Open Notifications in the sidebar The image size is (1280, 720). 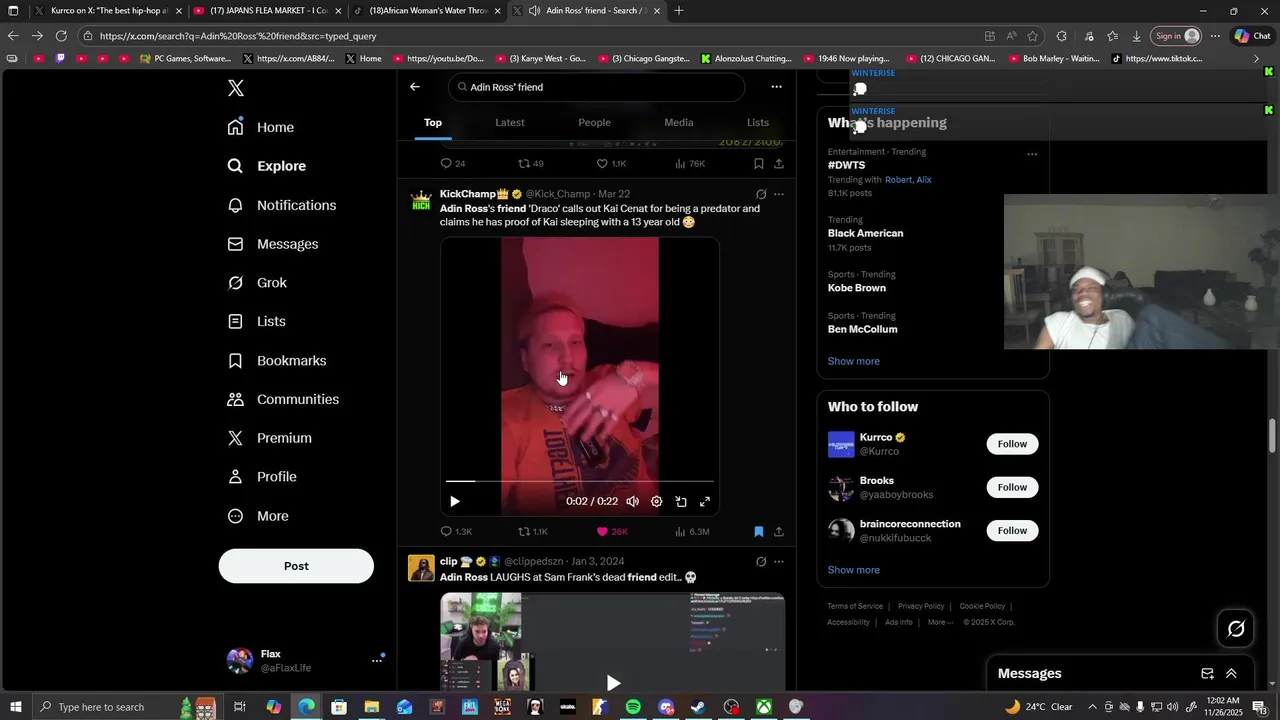coord(282,205)
